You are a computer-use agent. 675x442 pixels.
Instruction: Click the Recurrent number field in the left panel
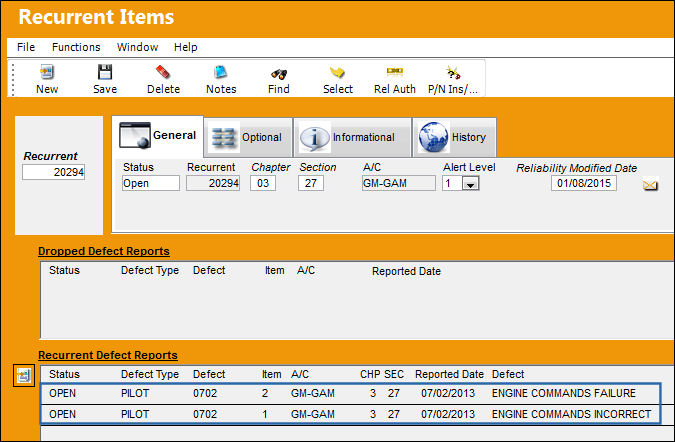tap(53, 172)
